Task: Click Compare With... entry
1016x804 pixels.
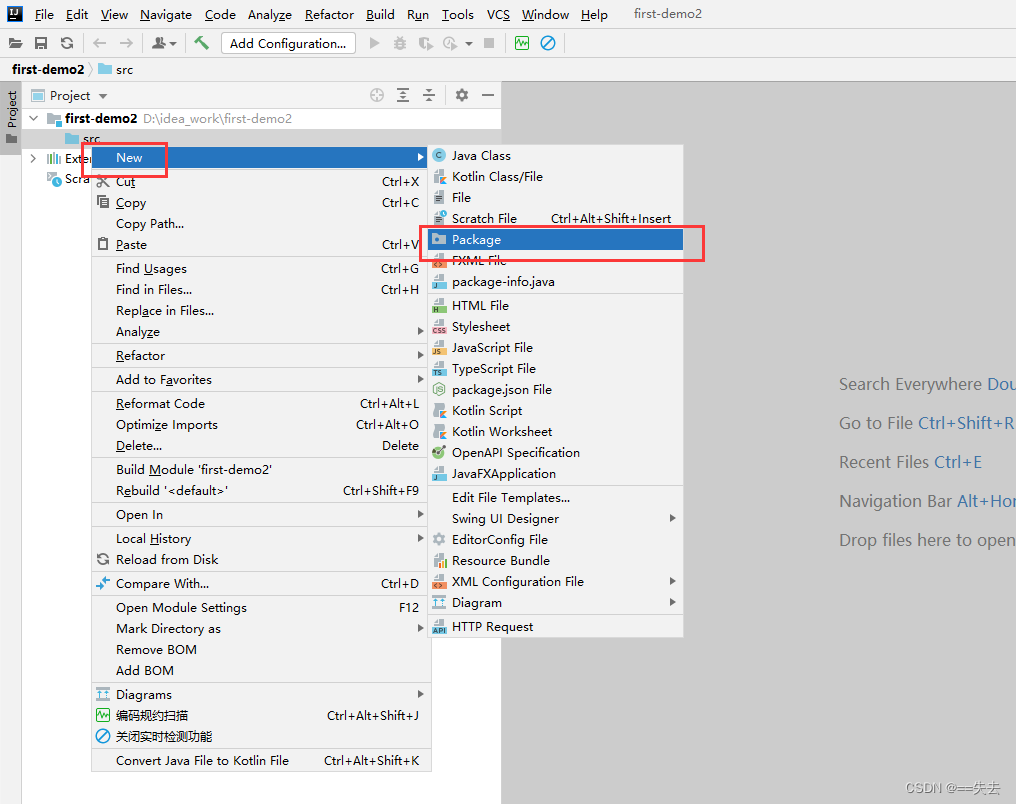Action: click(x=259, y=583)
